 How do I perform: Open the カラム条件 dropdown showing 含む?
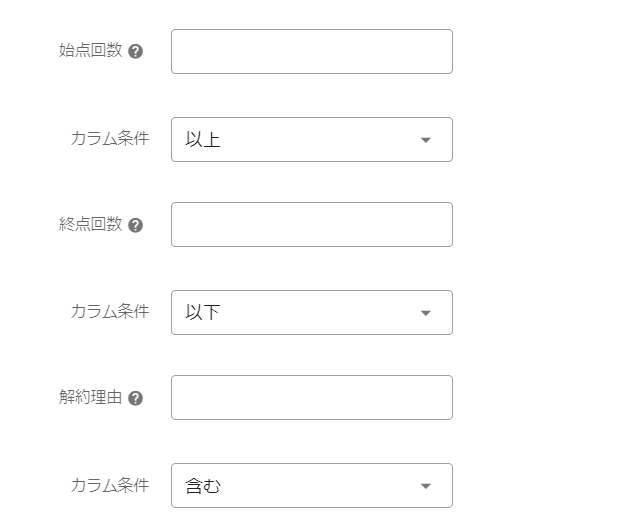tap(311, 486)
